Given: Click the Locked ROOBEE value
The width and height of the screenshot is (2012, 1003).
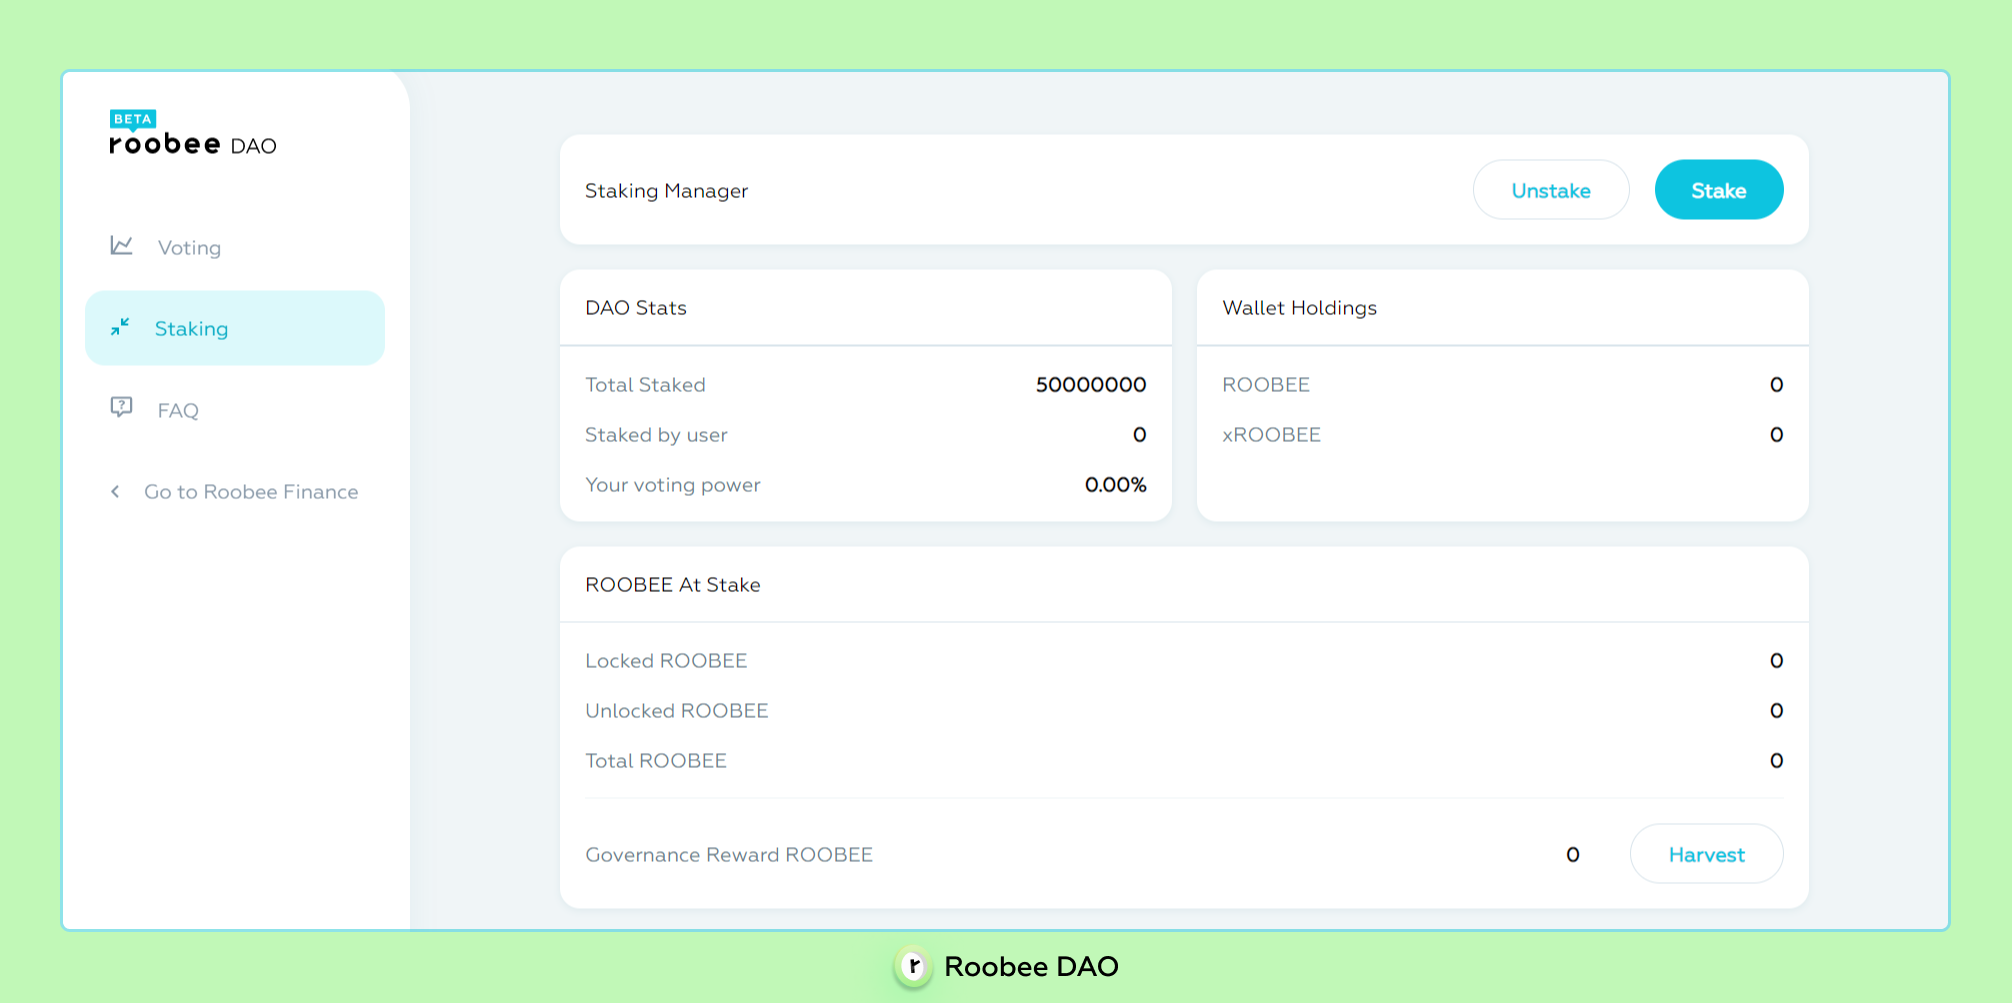Looking at the screenshot, I should tap(1776, 660).
